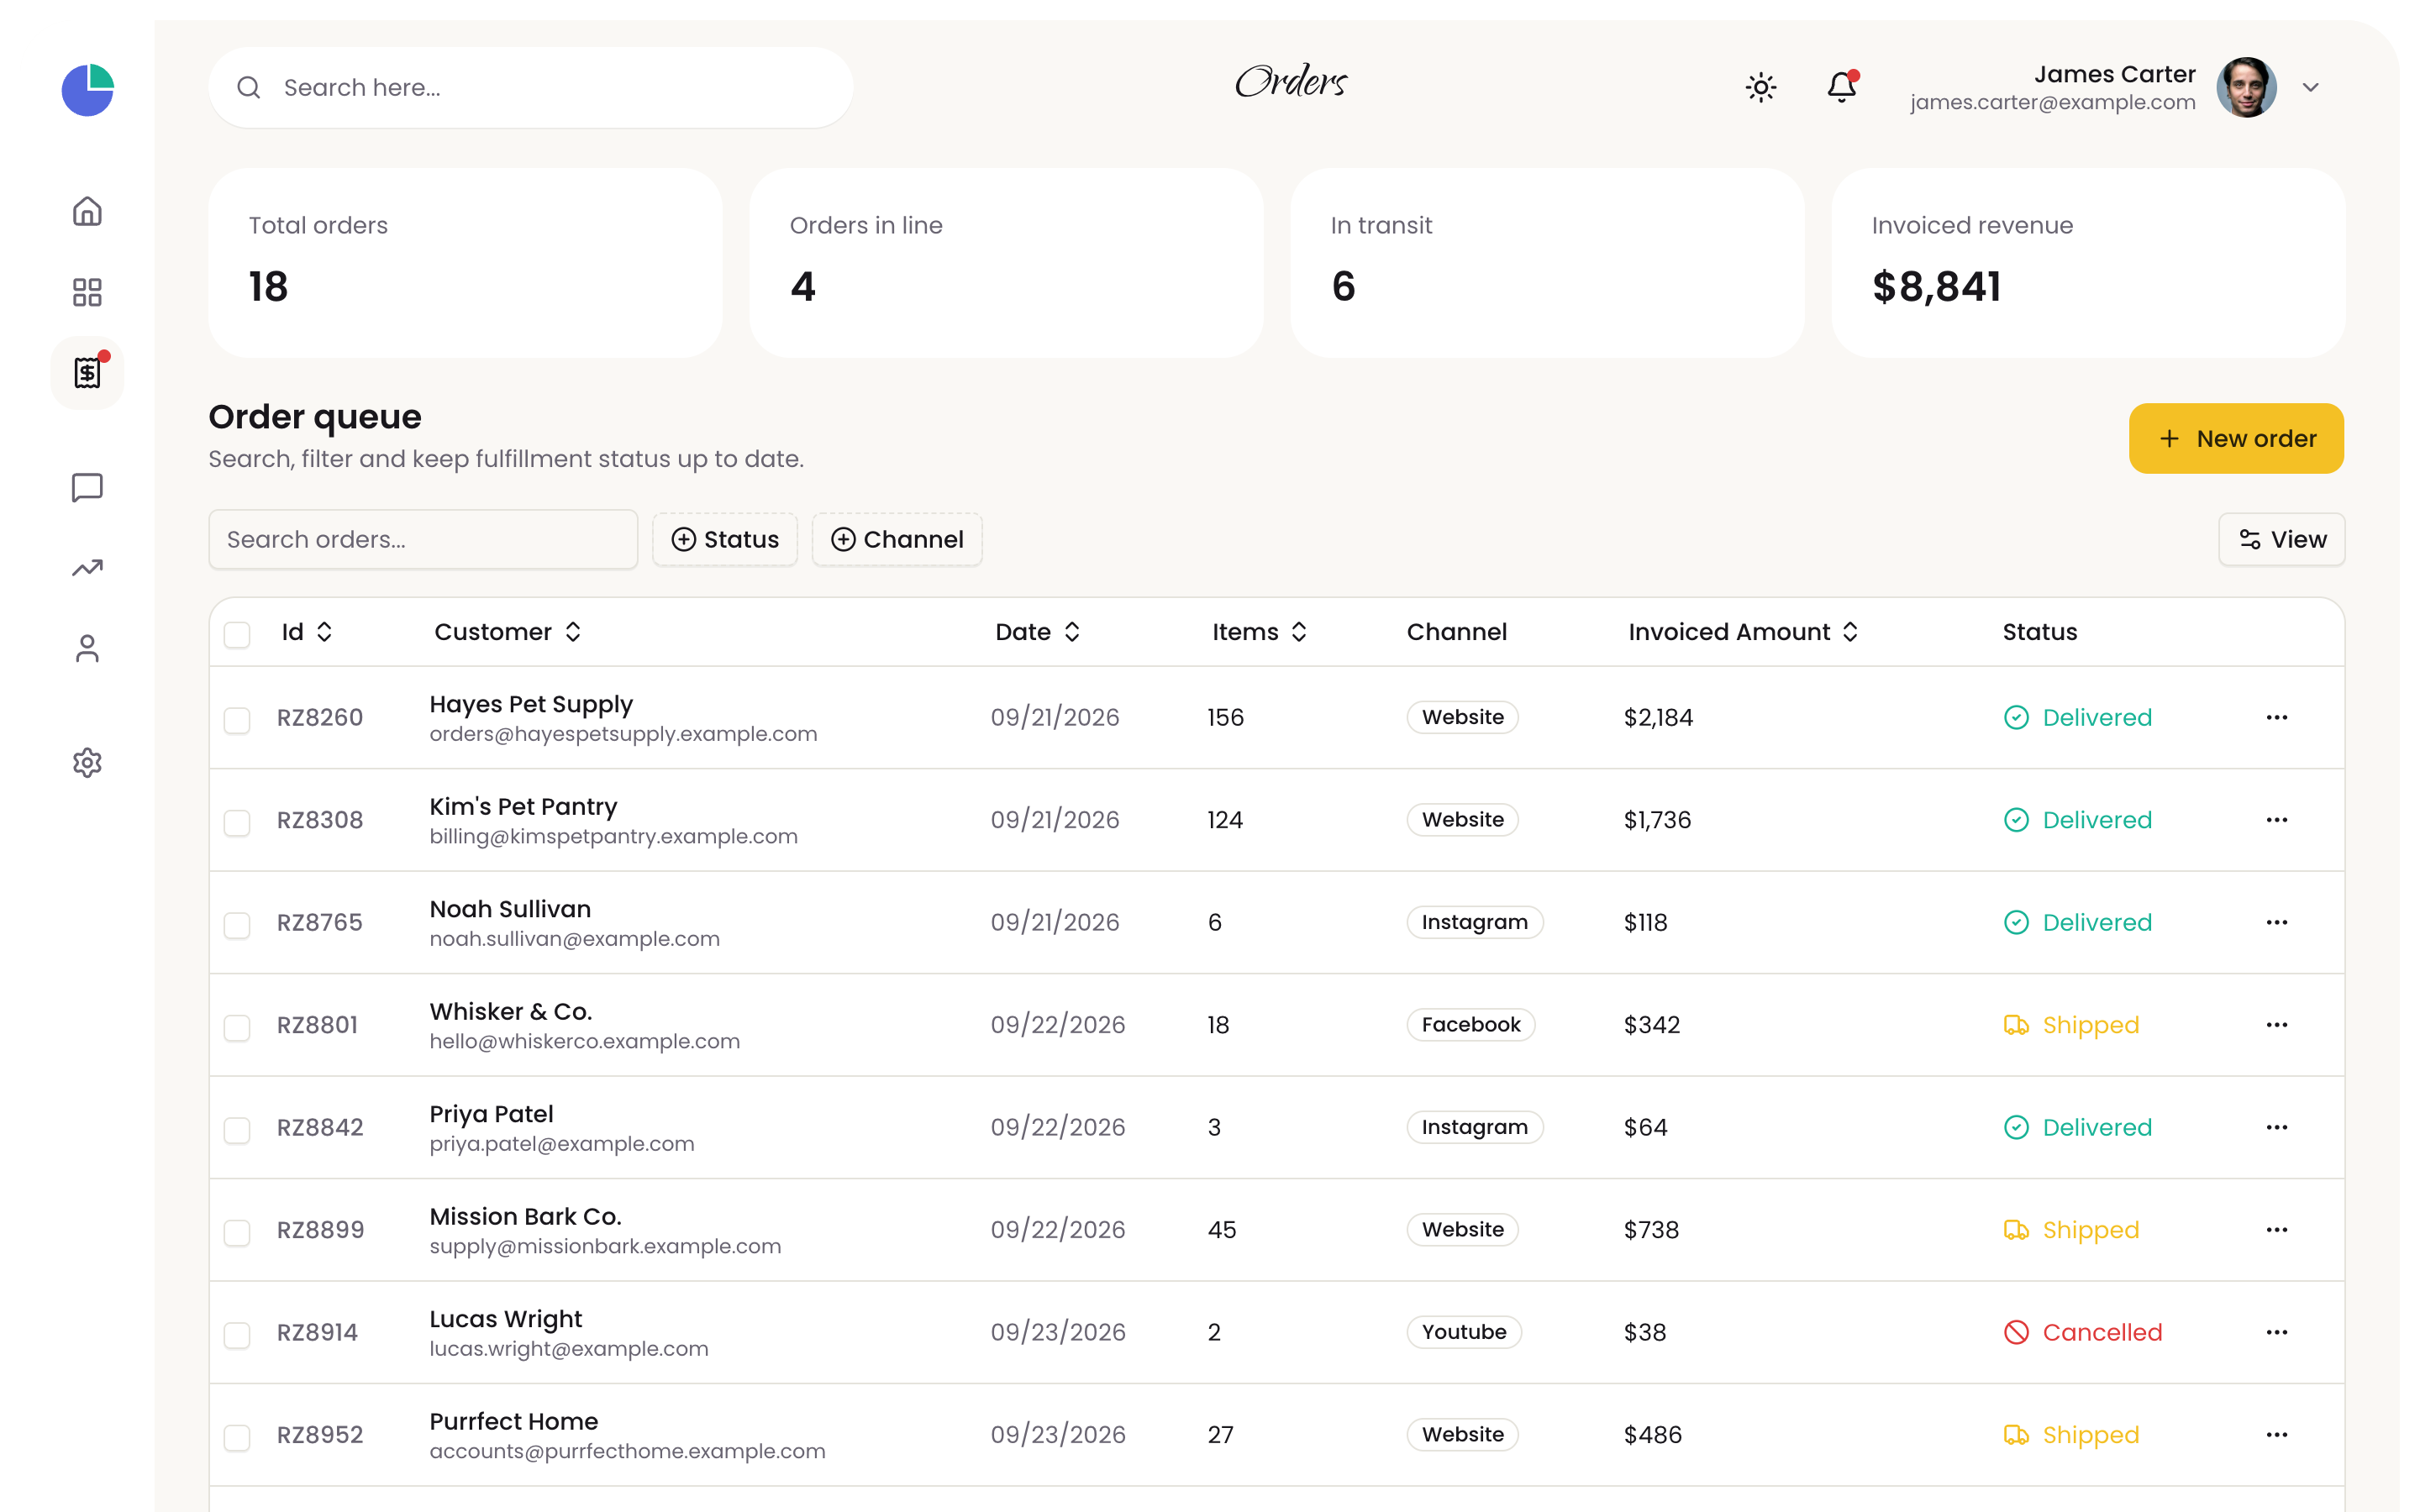Open the View column options dropdown
This screenshot has height=1512, width=2420.
pyautogui.click(x=2281, y=539)
